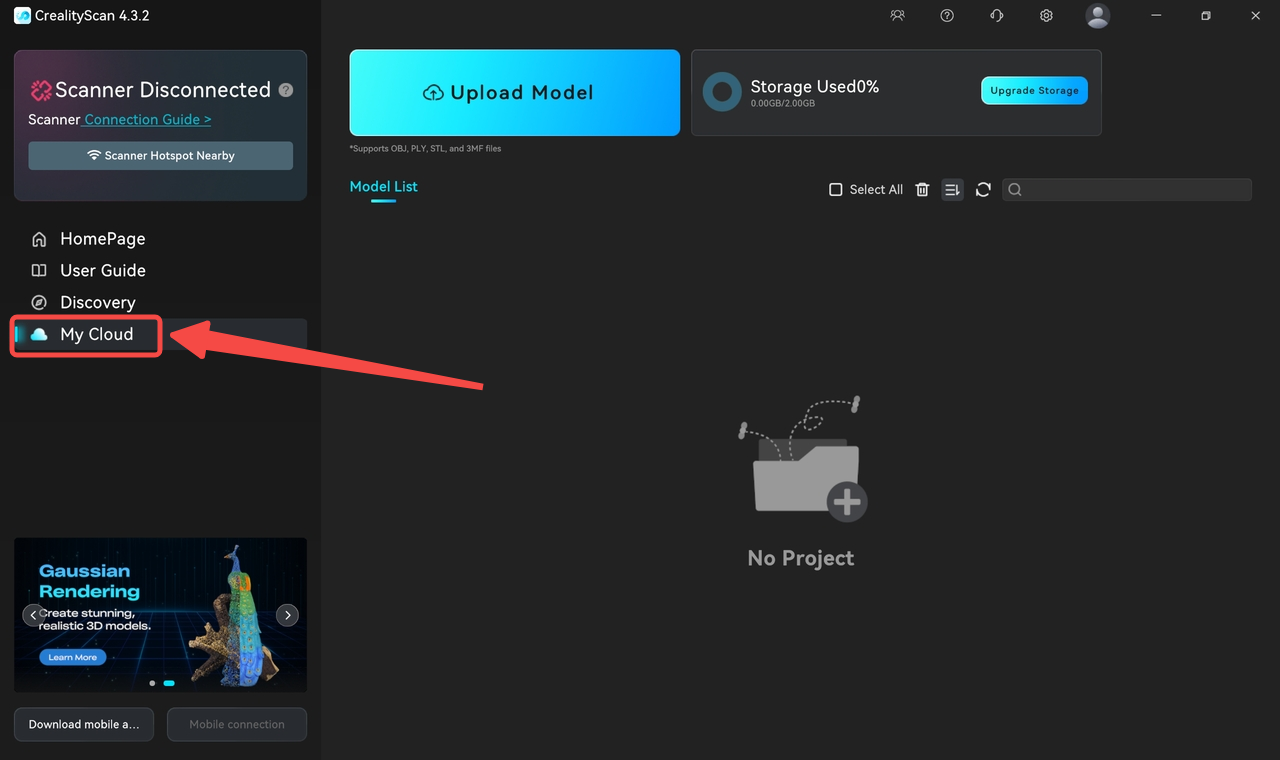Tick the Select All checkbox
1280x760 pixels.
pyautogui.click(x=836, y=189)
